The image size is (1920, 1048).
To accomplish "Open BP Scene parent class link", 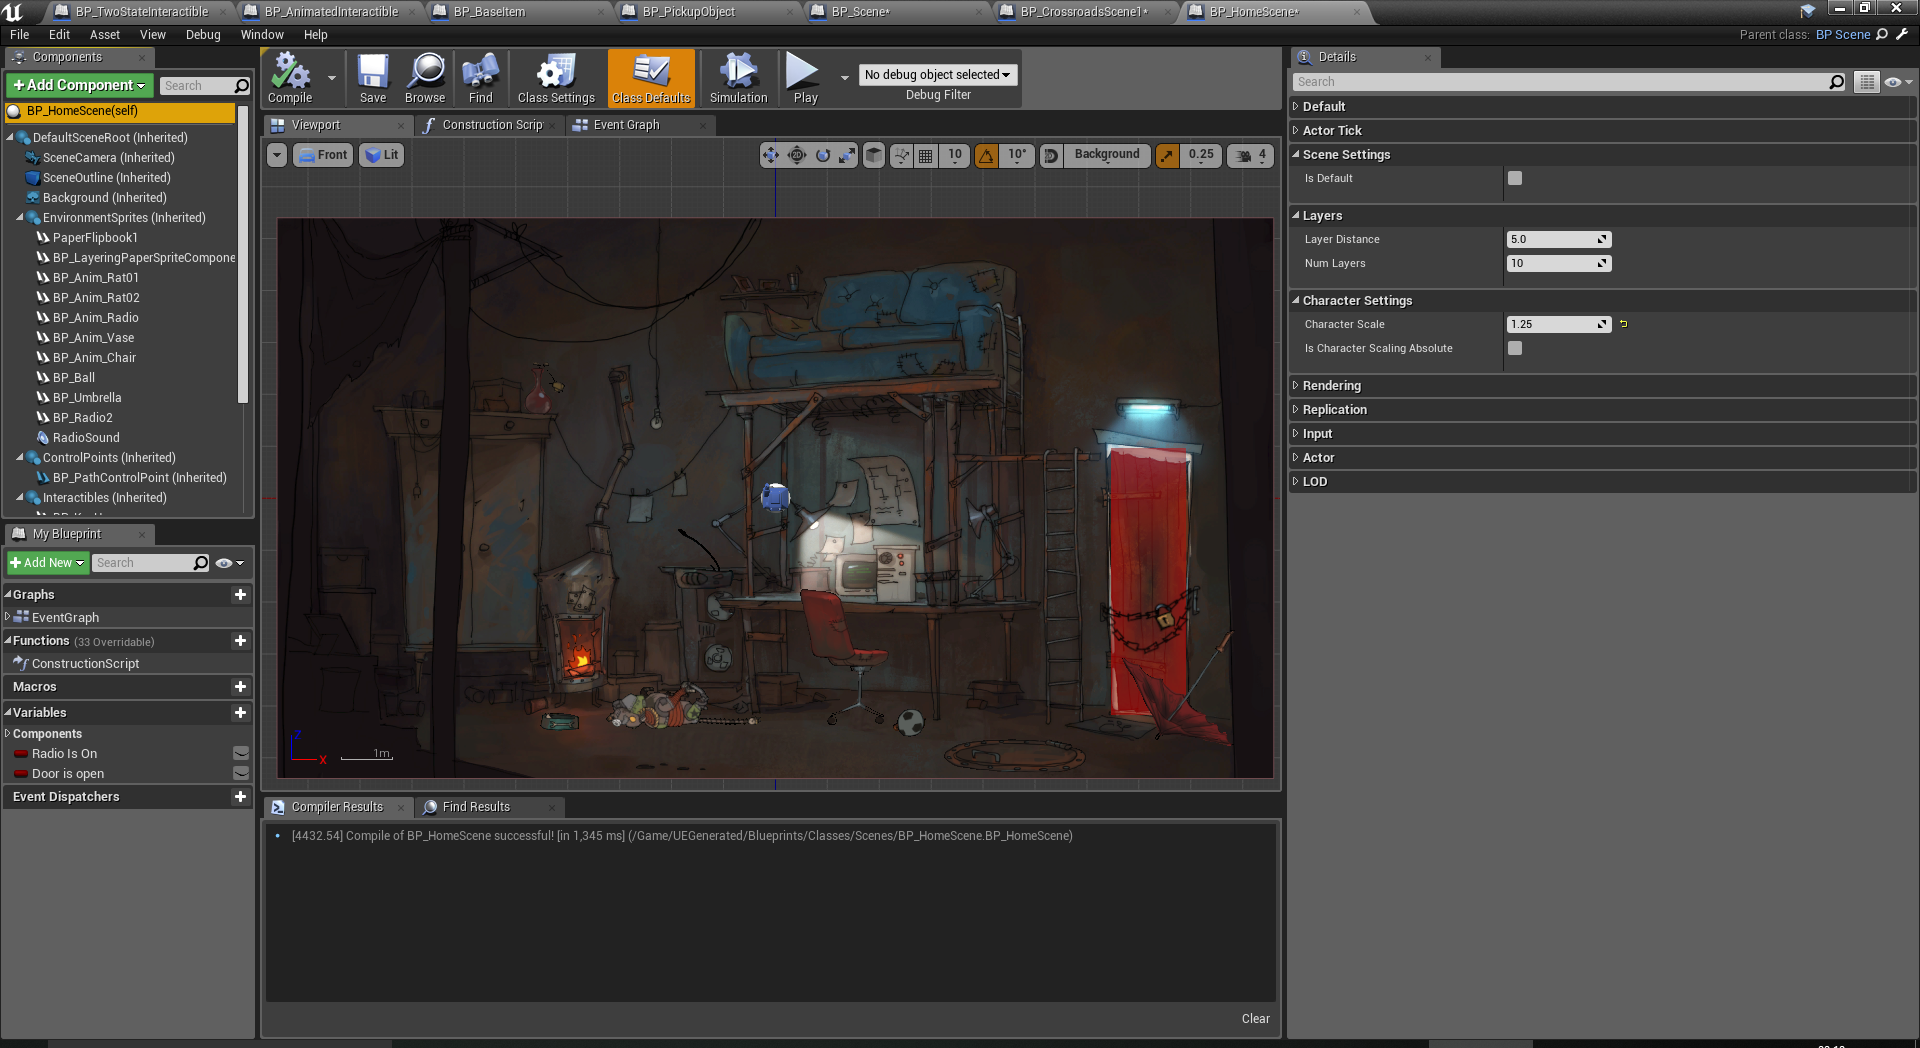I will click(1842, 34).
